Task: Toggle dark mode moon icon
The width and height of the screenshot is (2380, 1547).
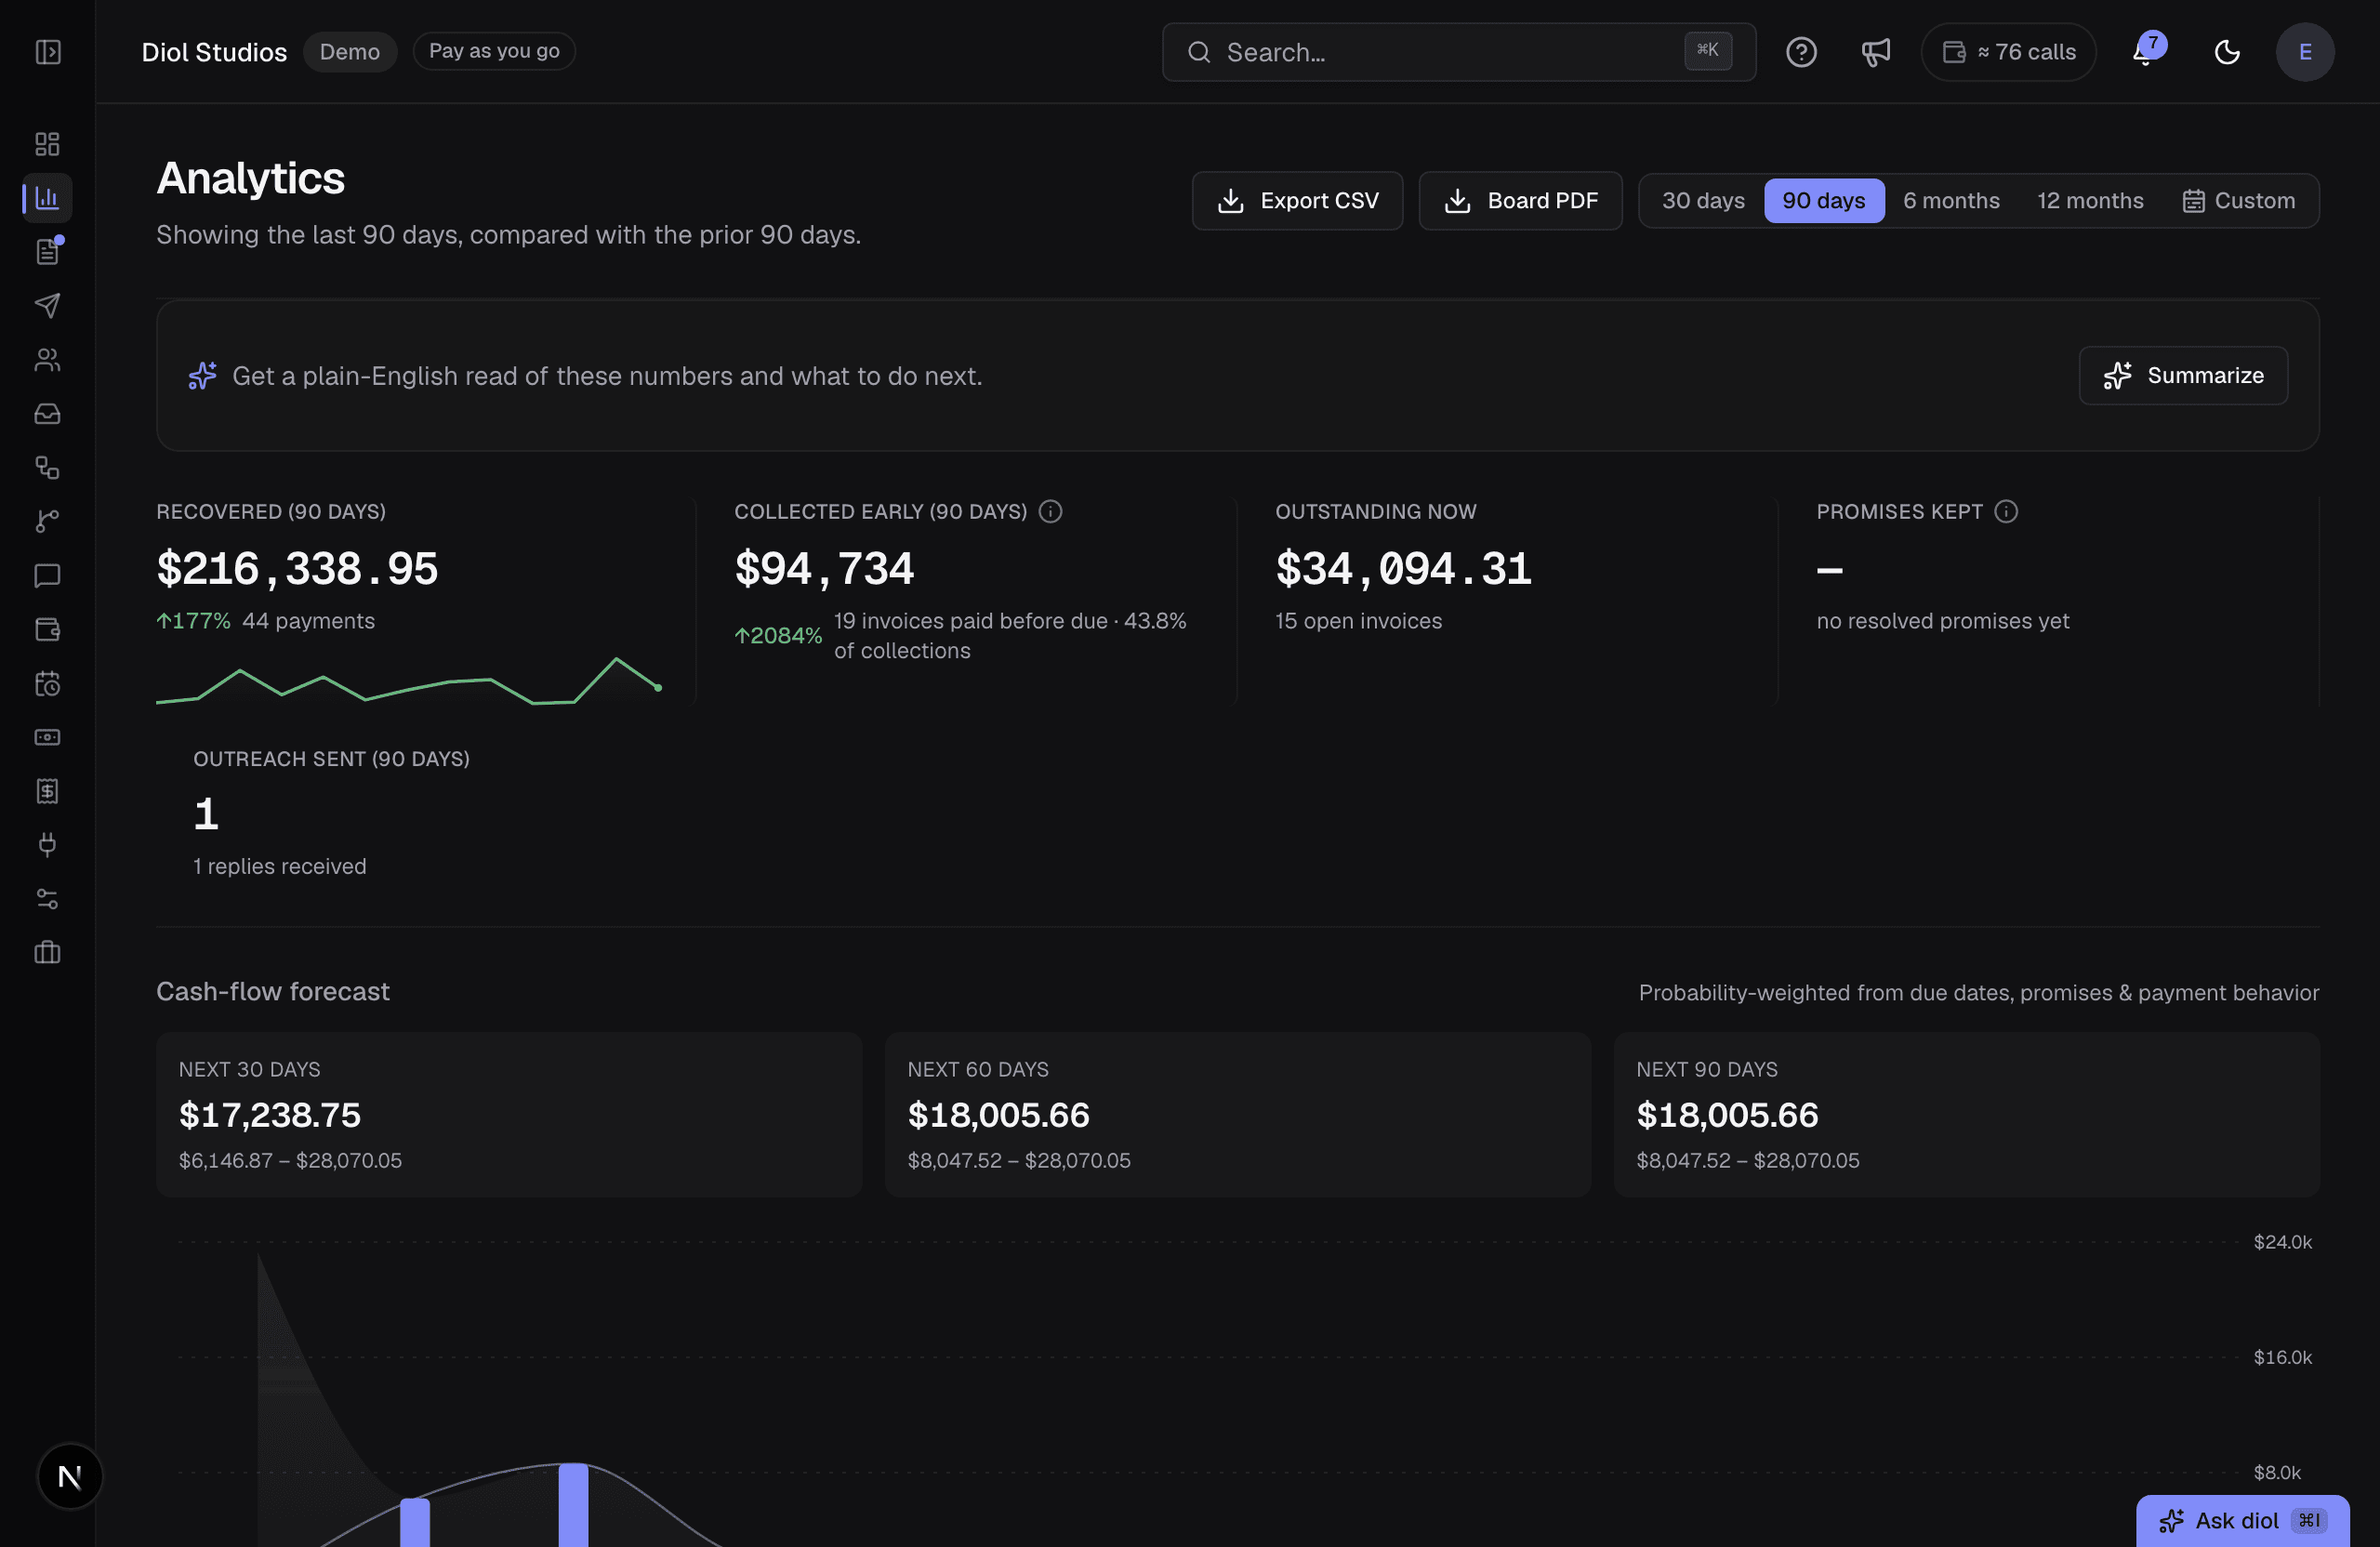Action: pyautogui.click(x=2227, y=52)
